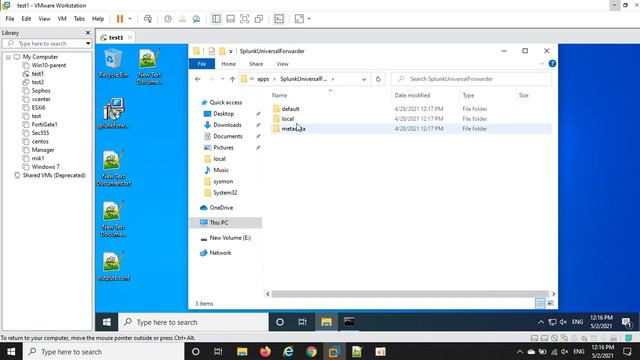
Task: Switch to details view icon
Action: pos(540,303)
